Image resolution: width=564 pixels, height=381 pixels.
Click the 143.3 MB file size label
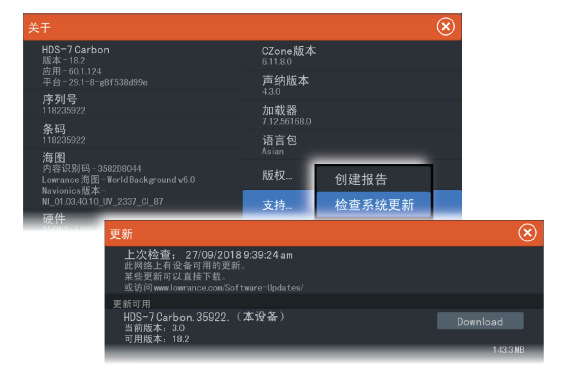[508, 350]
